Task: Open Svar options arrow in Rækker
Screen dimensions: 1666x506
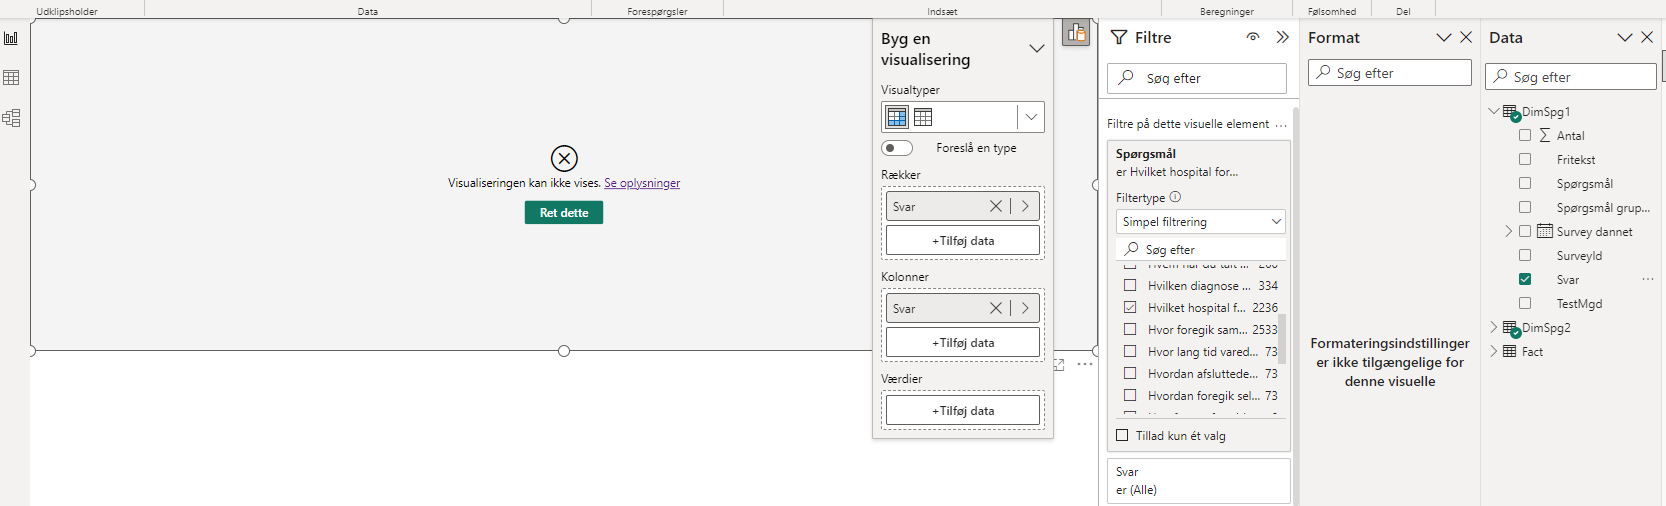Action: pyautogui.click(x=1025, y=206)
